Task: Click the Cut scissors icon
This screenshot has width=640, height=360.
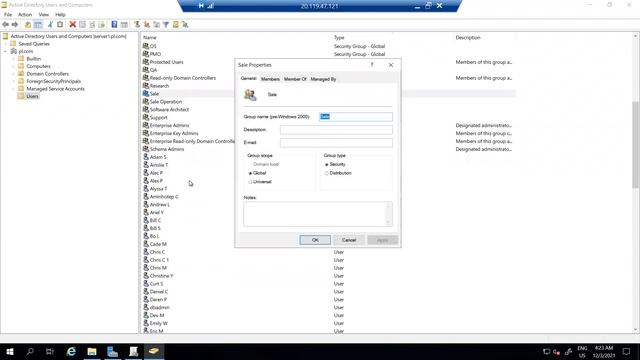Action: pyautogui.click(x=50, y=24)
